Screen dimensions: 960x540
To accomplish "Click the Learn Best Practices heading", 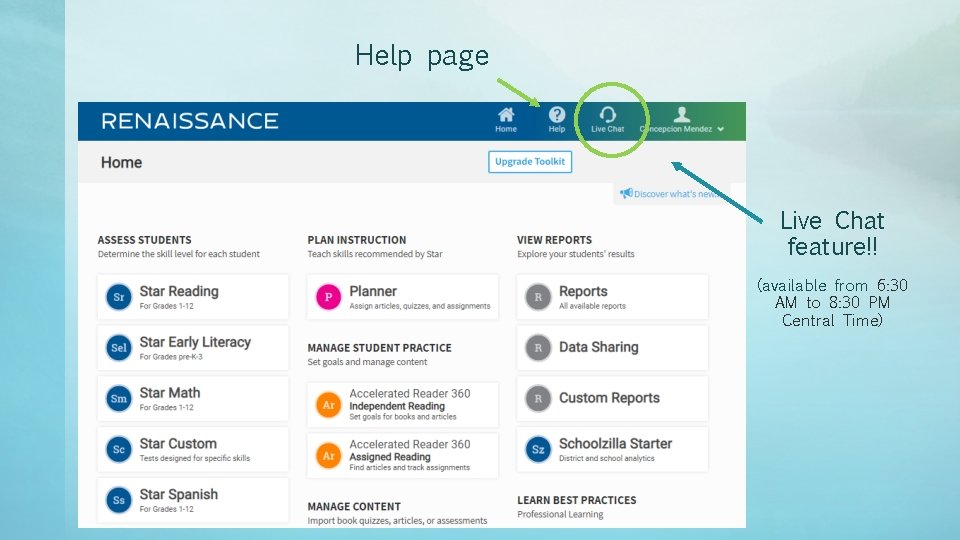I will pos(577,500).
